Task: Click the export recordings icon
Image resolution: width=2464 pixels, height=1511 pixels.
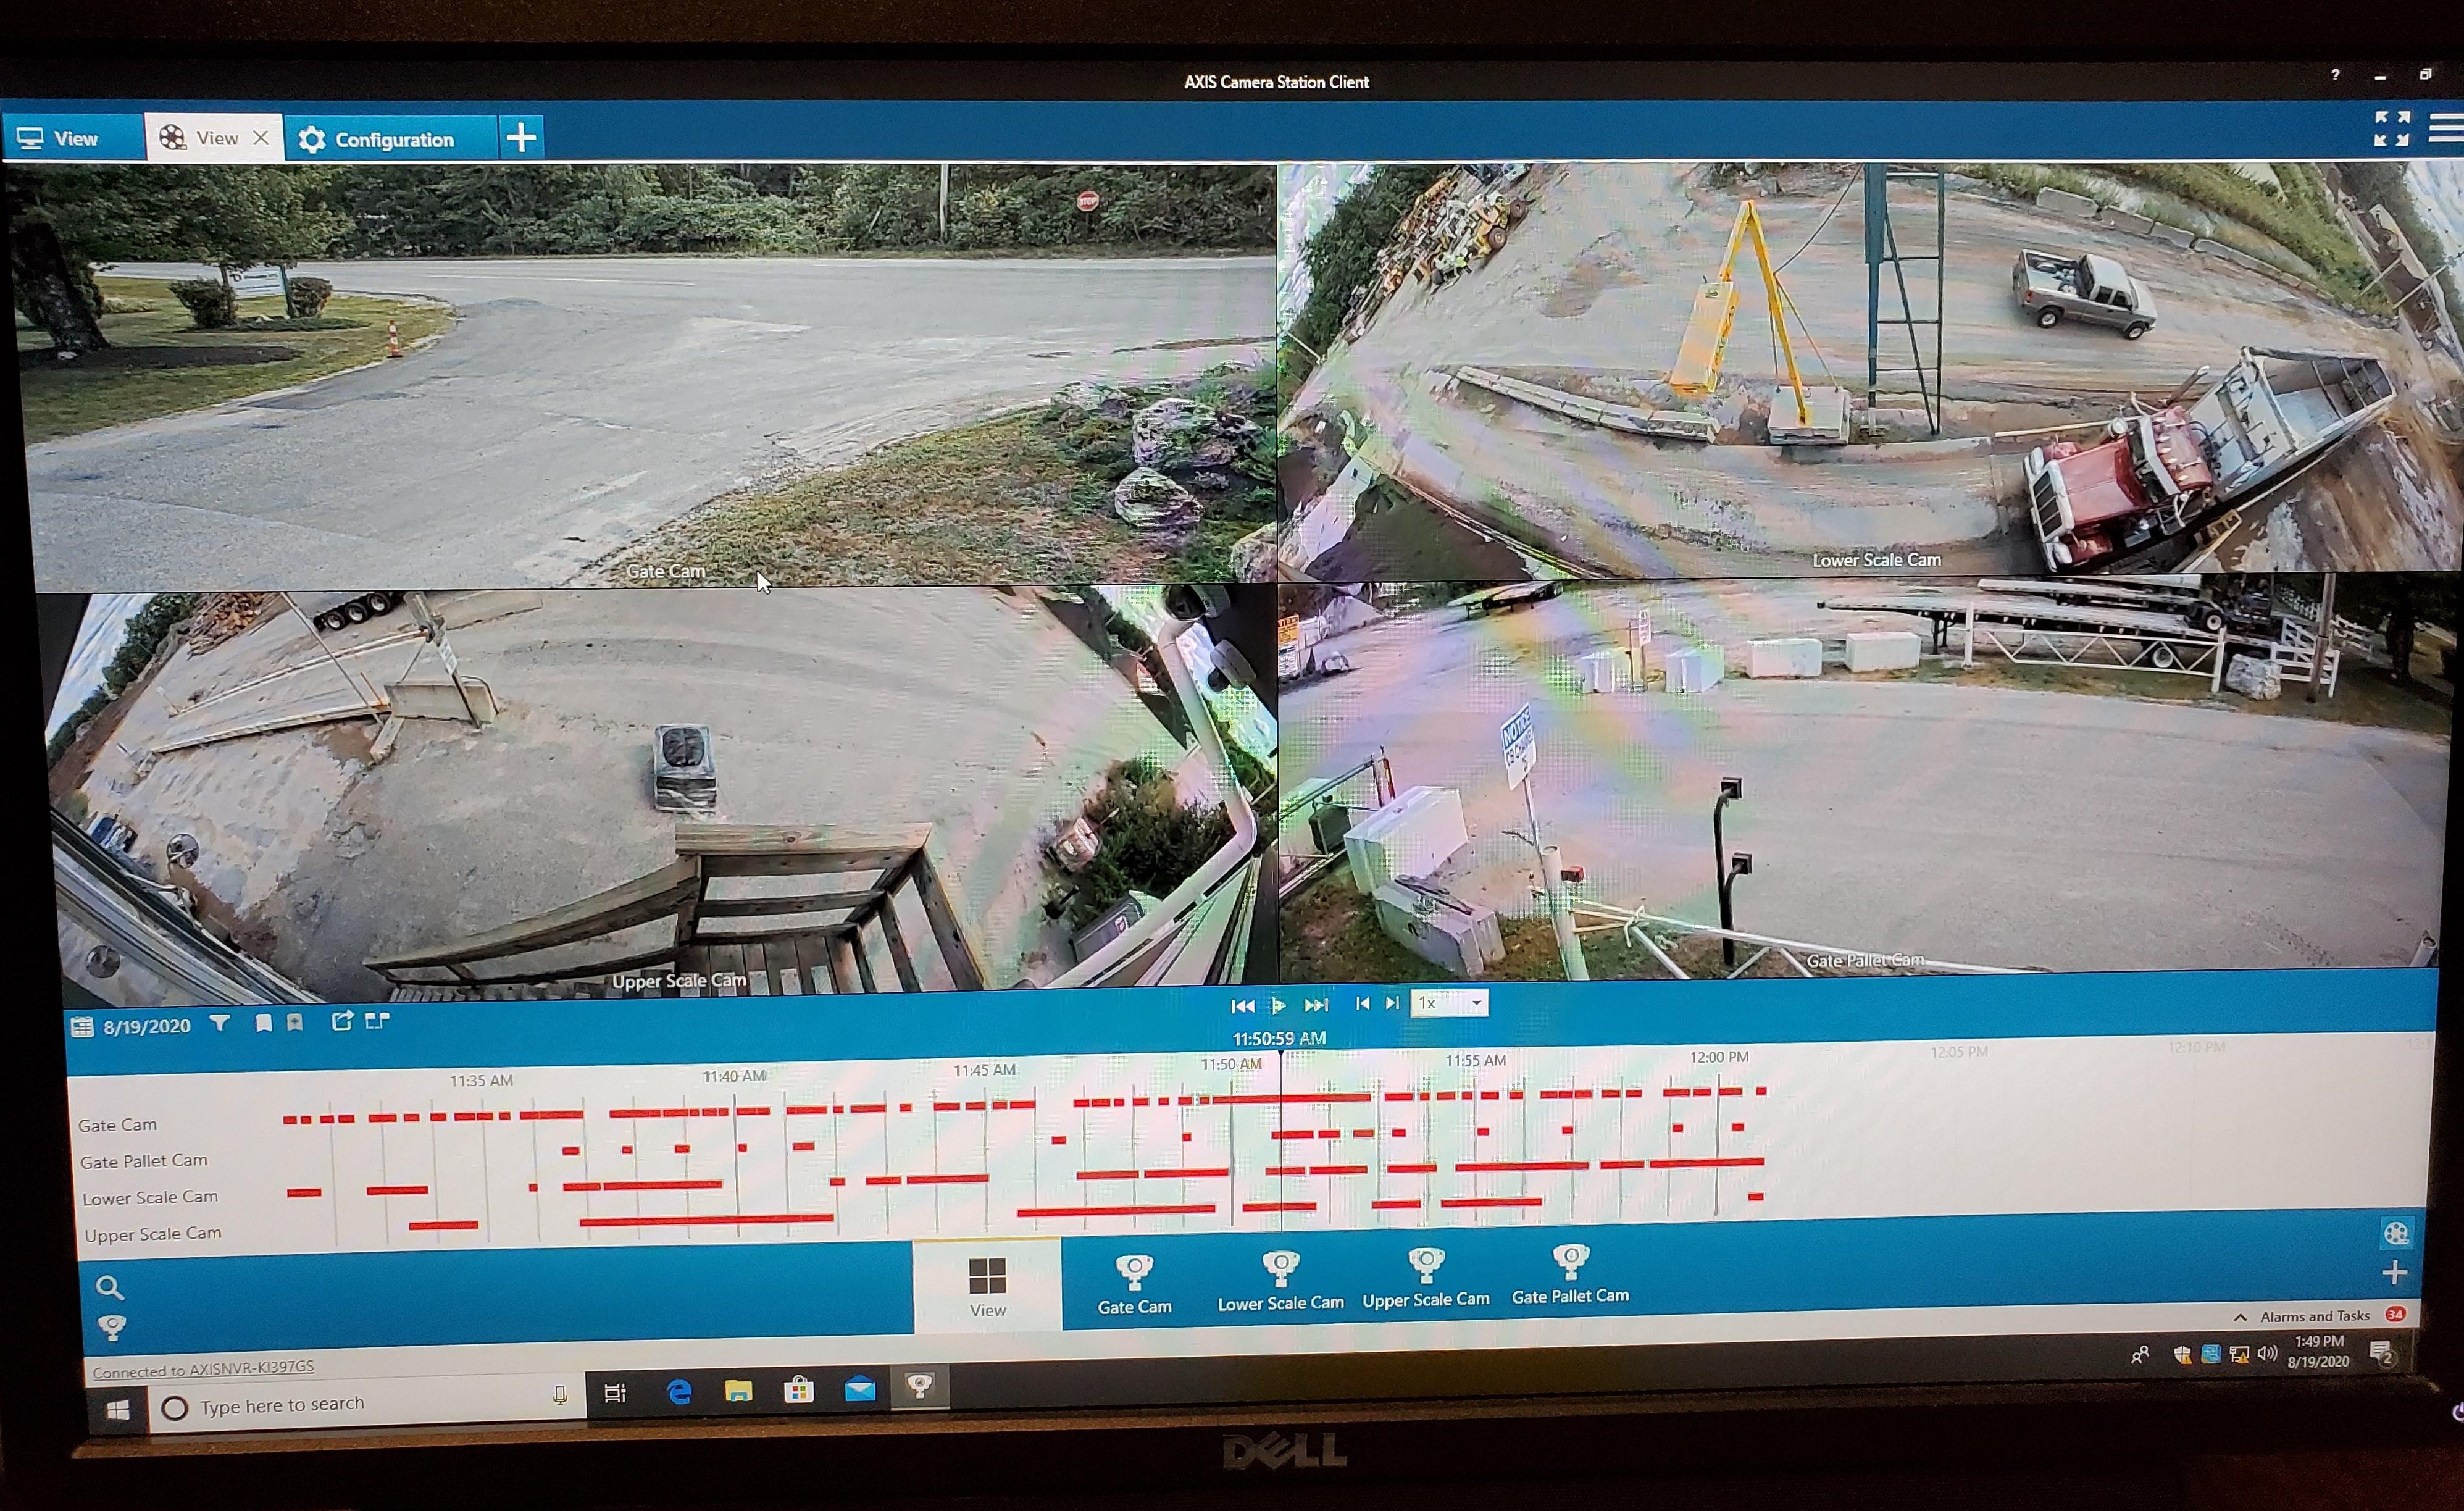Action: (342, 1021)
